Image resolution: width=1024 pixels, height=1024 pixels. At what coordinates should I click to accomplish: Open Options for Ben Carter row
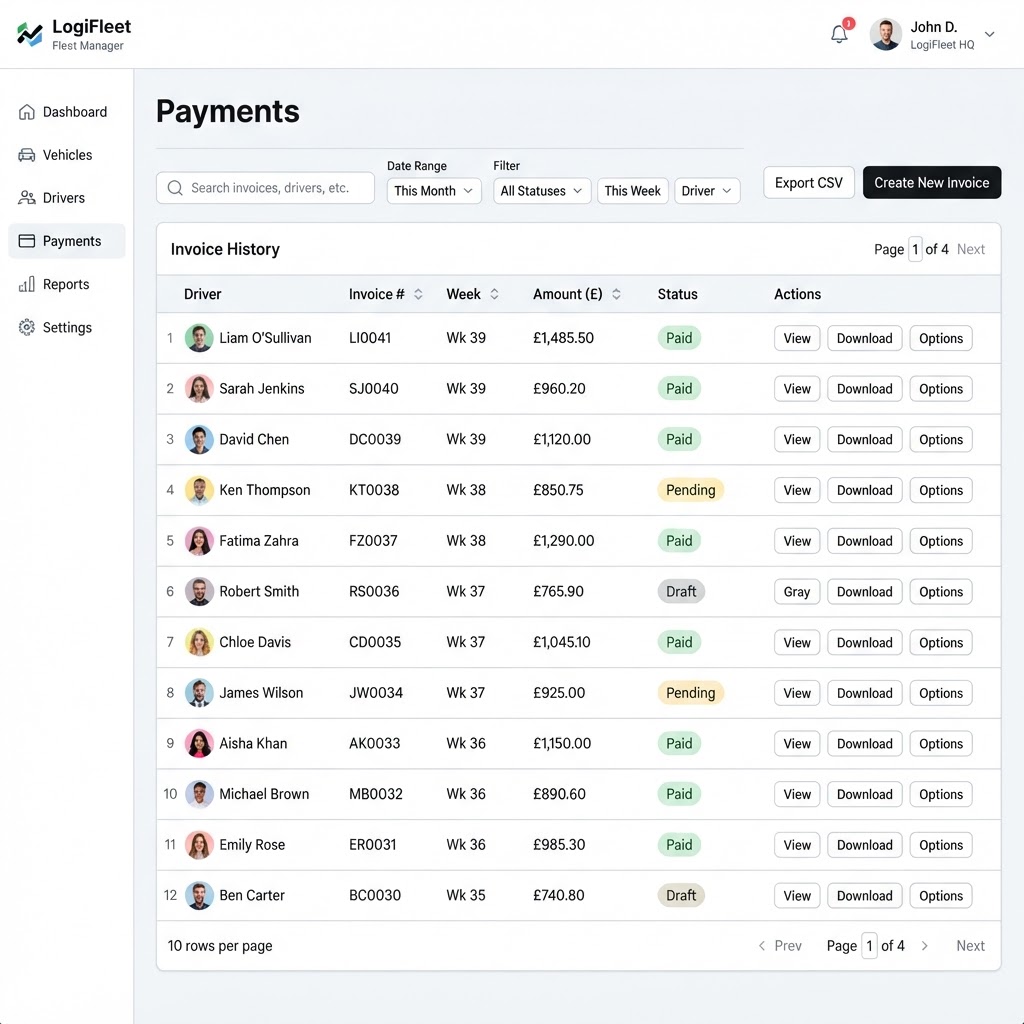click(940, 895)
